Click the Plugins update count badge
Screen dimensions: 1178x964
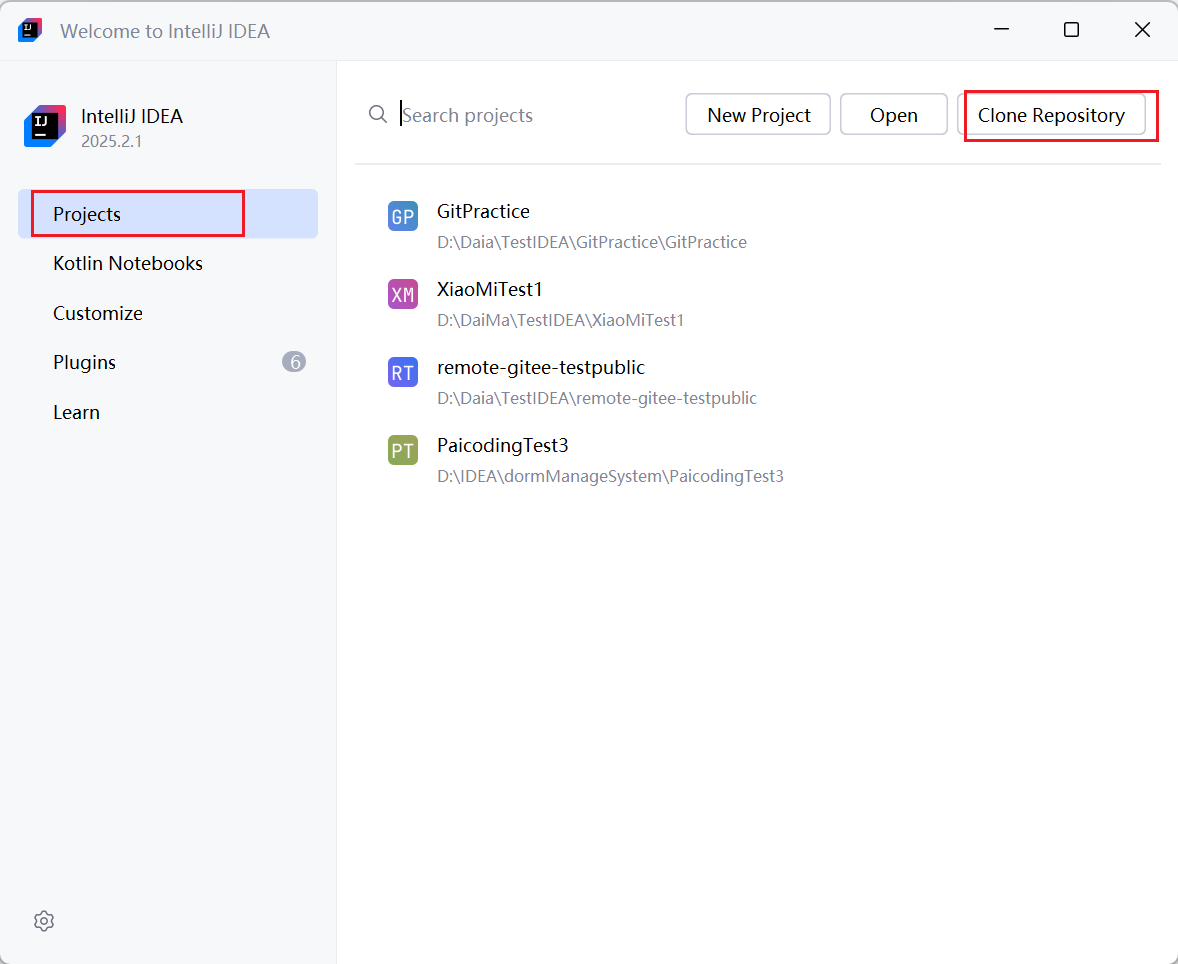tap(294, 362)
